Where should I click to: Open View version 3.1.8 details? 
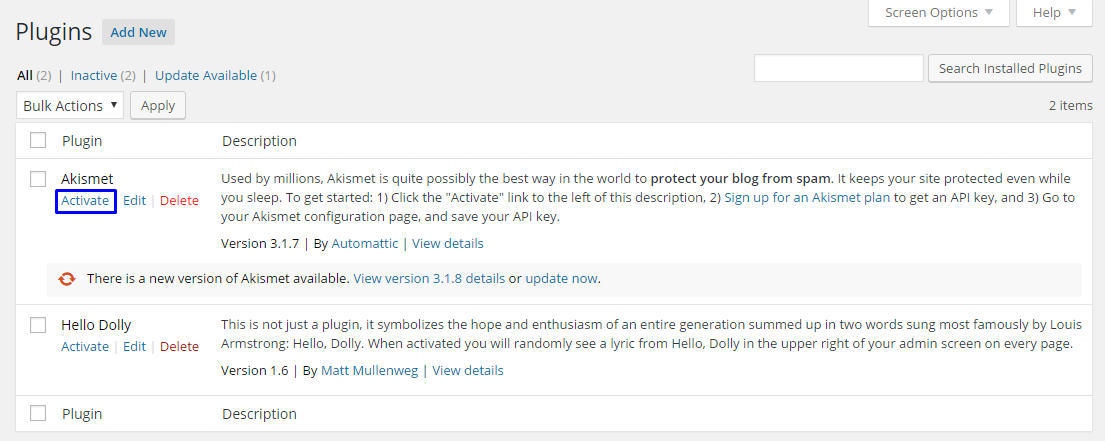tap(429, 278)
